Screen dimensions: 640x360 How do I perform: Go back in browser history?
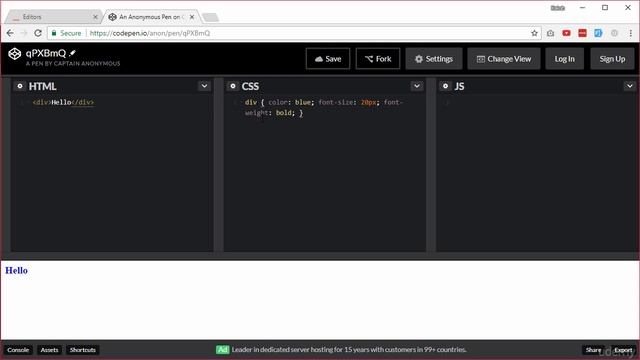point(10,33)
